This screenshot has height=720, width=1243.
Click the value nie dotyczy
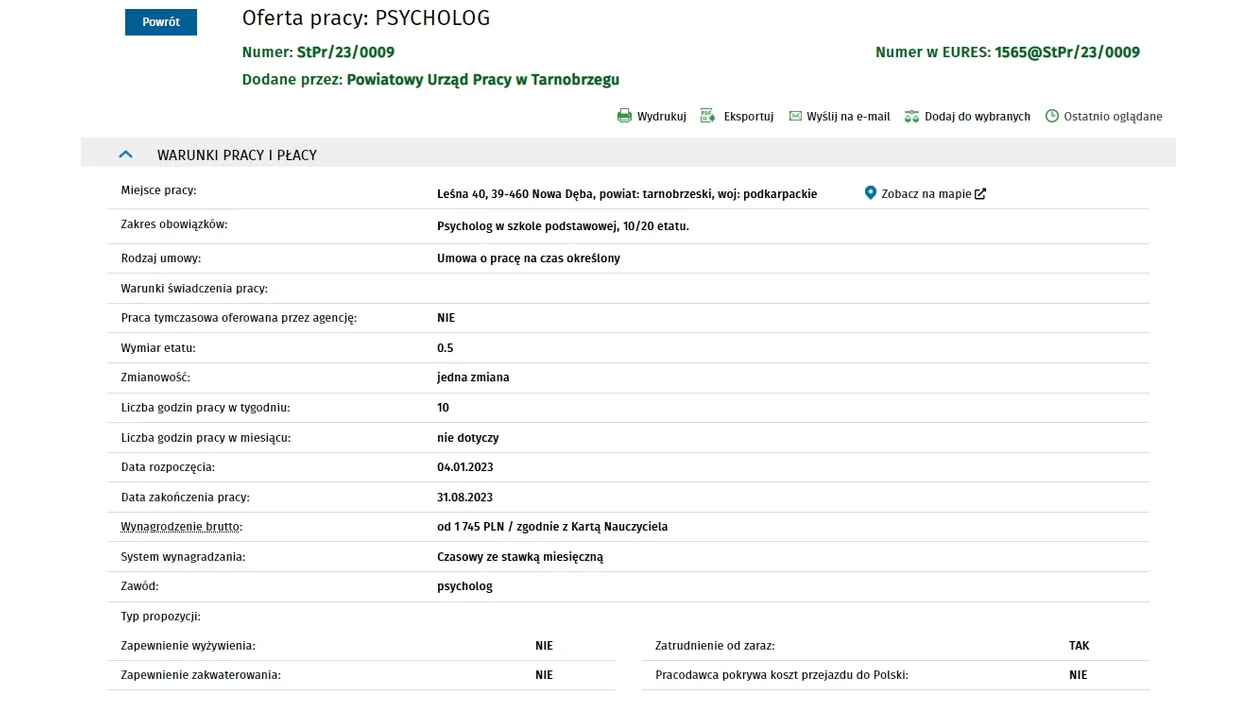click(x=468, y=438)
